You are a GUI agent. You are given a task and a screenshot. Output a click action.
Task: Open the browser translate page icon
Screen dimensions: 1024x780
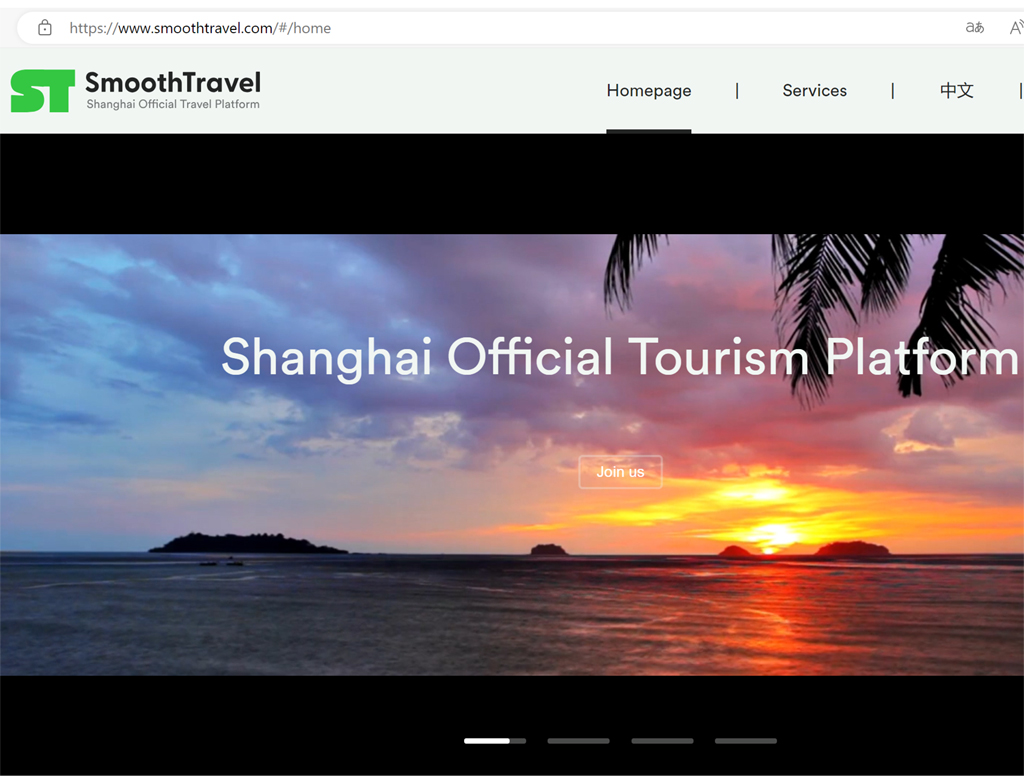[974, 28]
